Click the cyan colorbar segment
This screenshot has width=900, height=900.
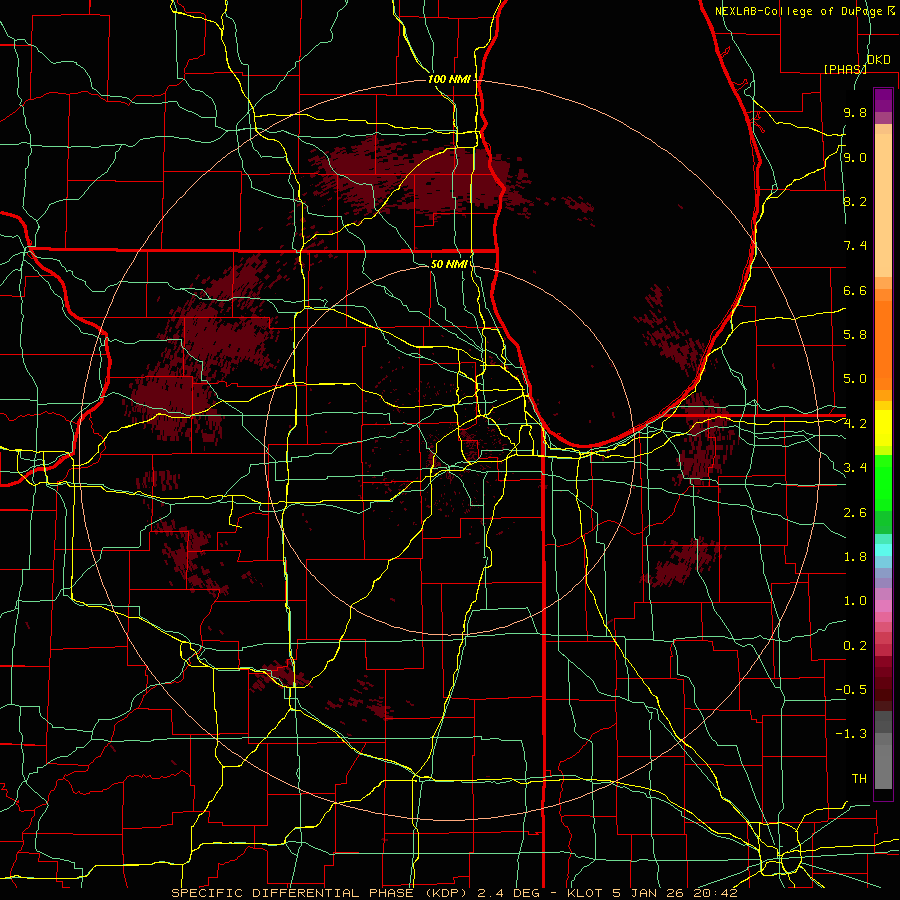[883, 550]
